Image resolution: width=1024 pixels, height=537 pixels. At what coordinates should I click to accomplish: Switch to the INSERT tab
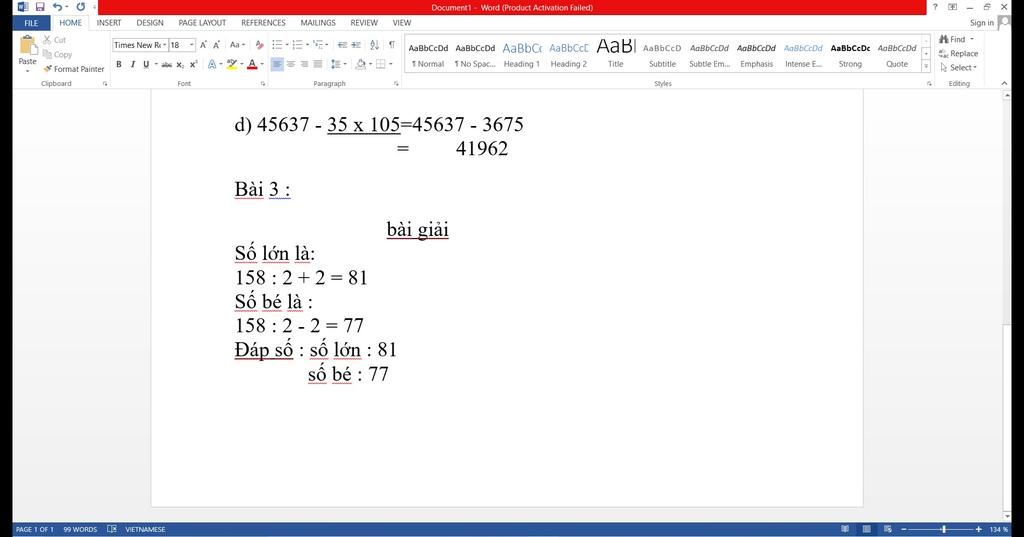109,23
